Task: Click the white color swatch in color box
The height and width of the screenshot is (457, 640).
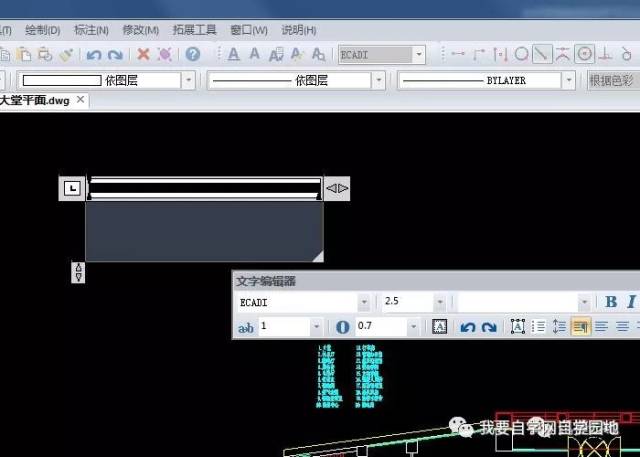Action: click(62, 80)
